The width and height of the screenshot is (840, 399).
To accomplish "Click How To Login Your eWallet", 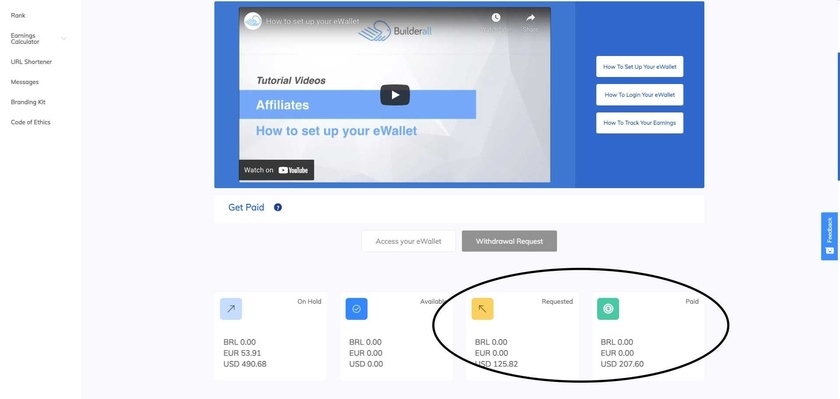I will point(640,95).
